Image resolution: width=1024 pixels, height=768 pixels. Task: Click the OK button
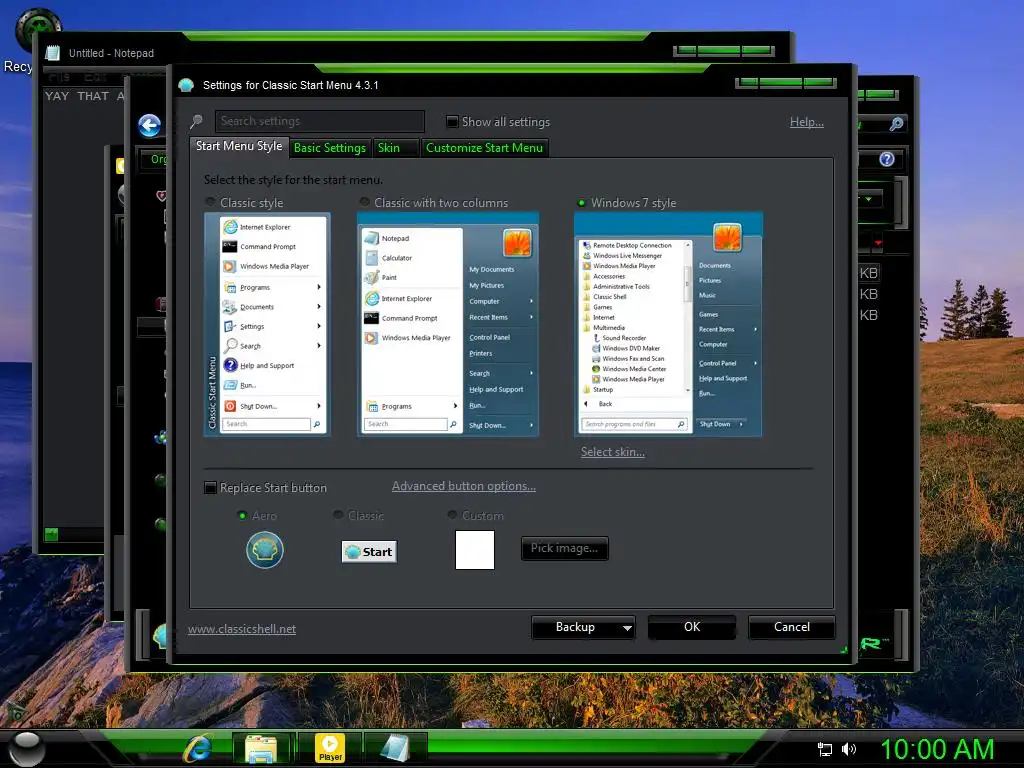[692, 628]
